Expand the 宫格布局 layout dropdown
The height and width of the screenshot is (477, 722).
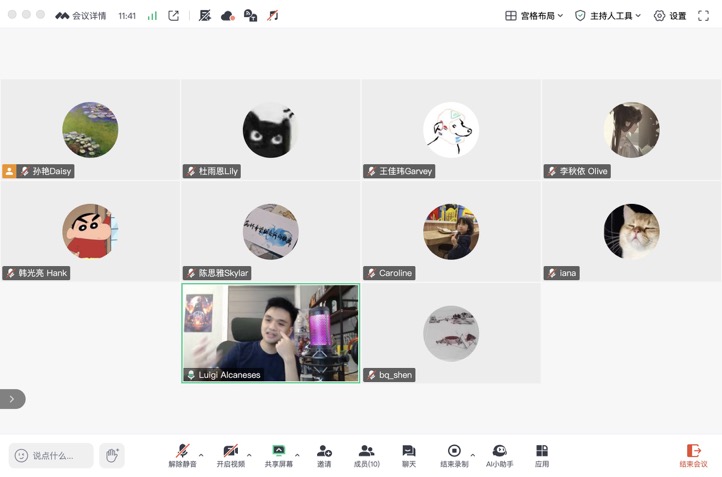(x=534, y=16)
